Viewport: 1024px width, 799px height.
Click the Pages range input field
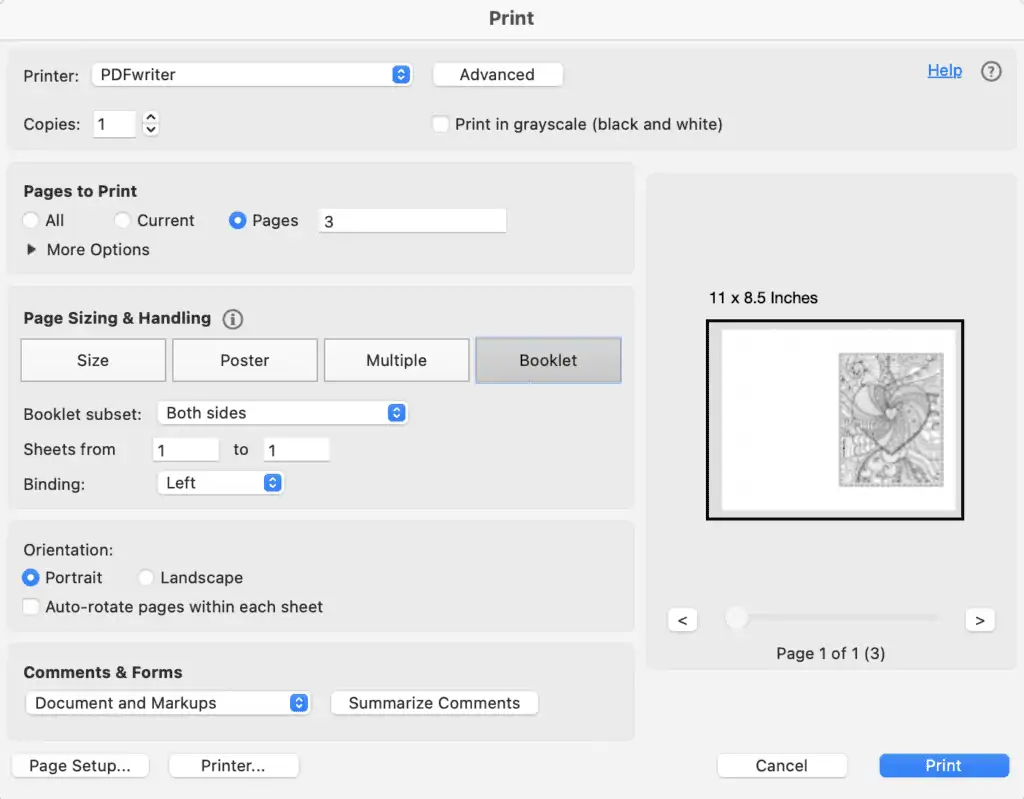point(412,221)
